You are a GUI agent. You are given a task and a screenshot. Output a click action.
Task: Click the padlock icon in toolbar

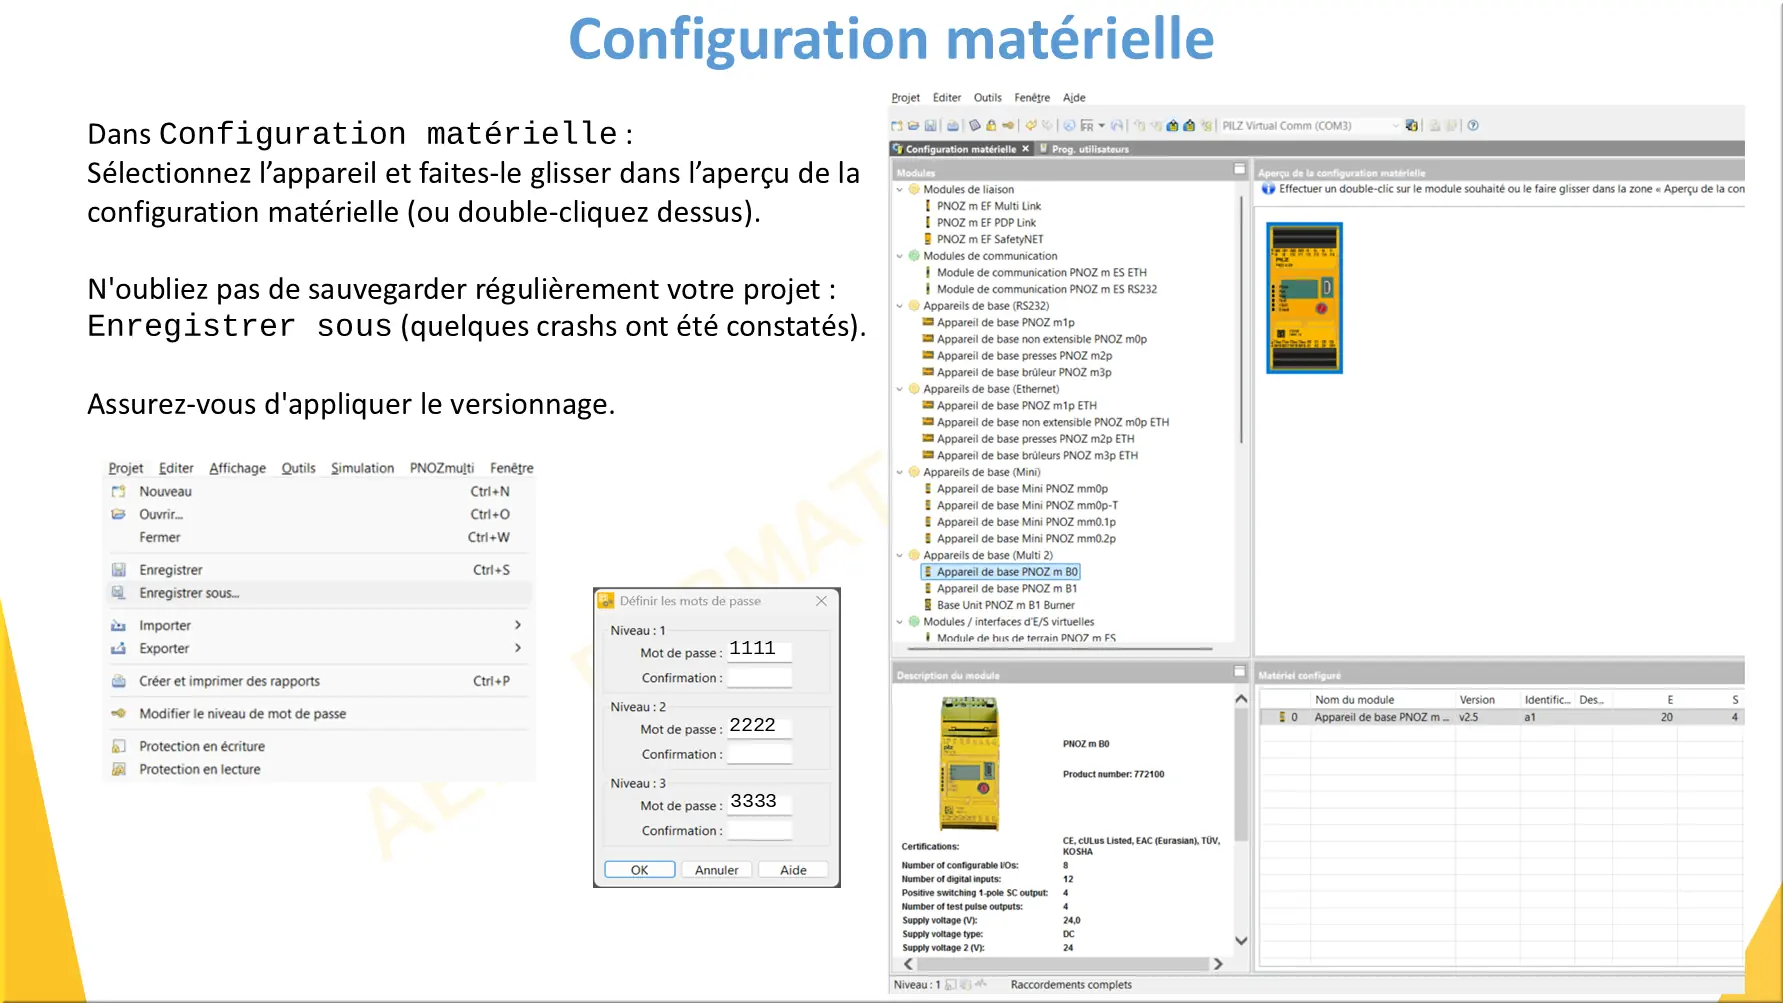(991, 126)
